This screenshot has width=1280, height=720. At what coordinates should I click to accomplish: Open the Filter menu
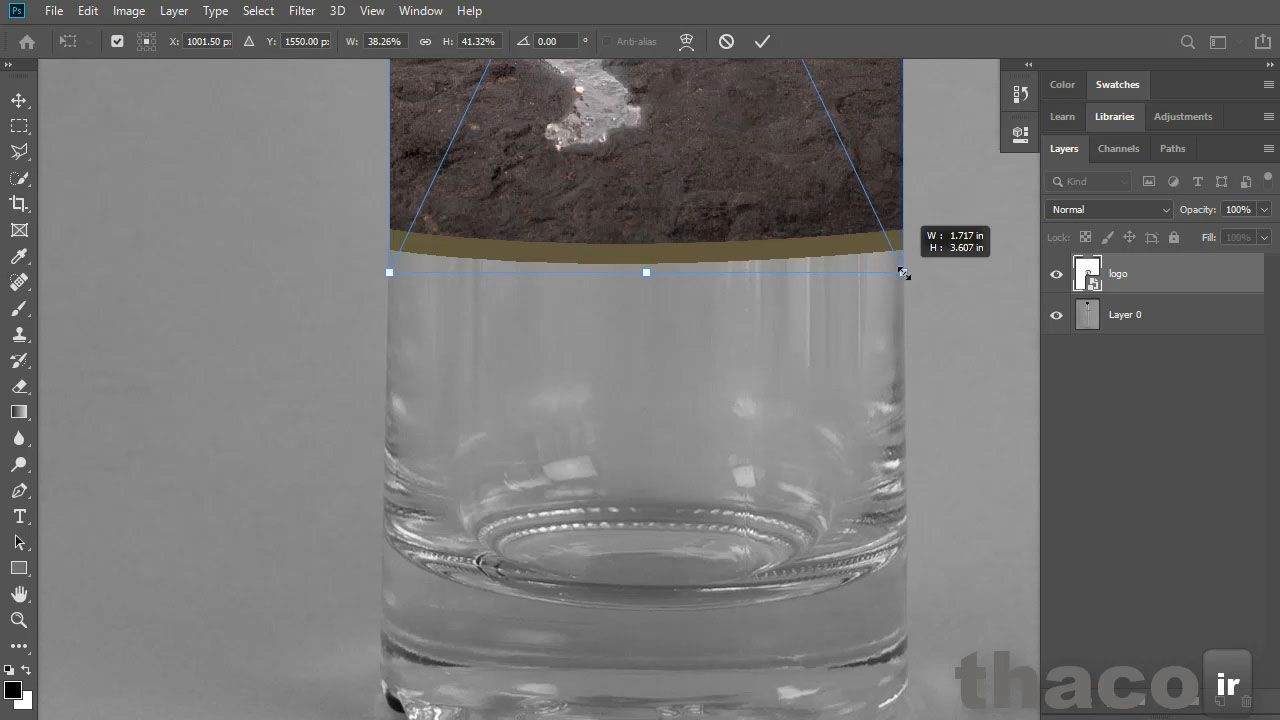(x=302, y=11)
